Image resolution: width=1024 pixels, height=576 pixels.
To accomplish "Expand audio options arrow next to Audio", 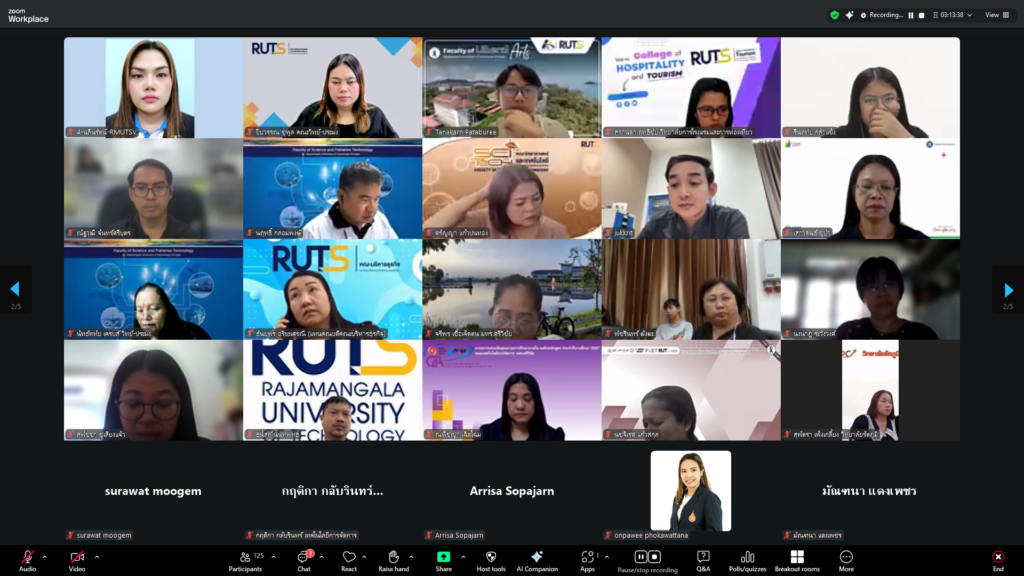I will (44, 557).
